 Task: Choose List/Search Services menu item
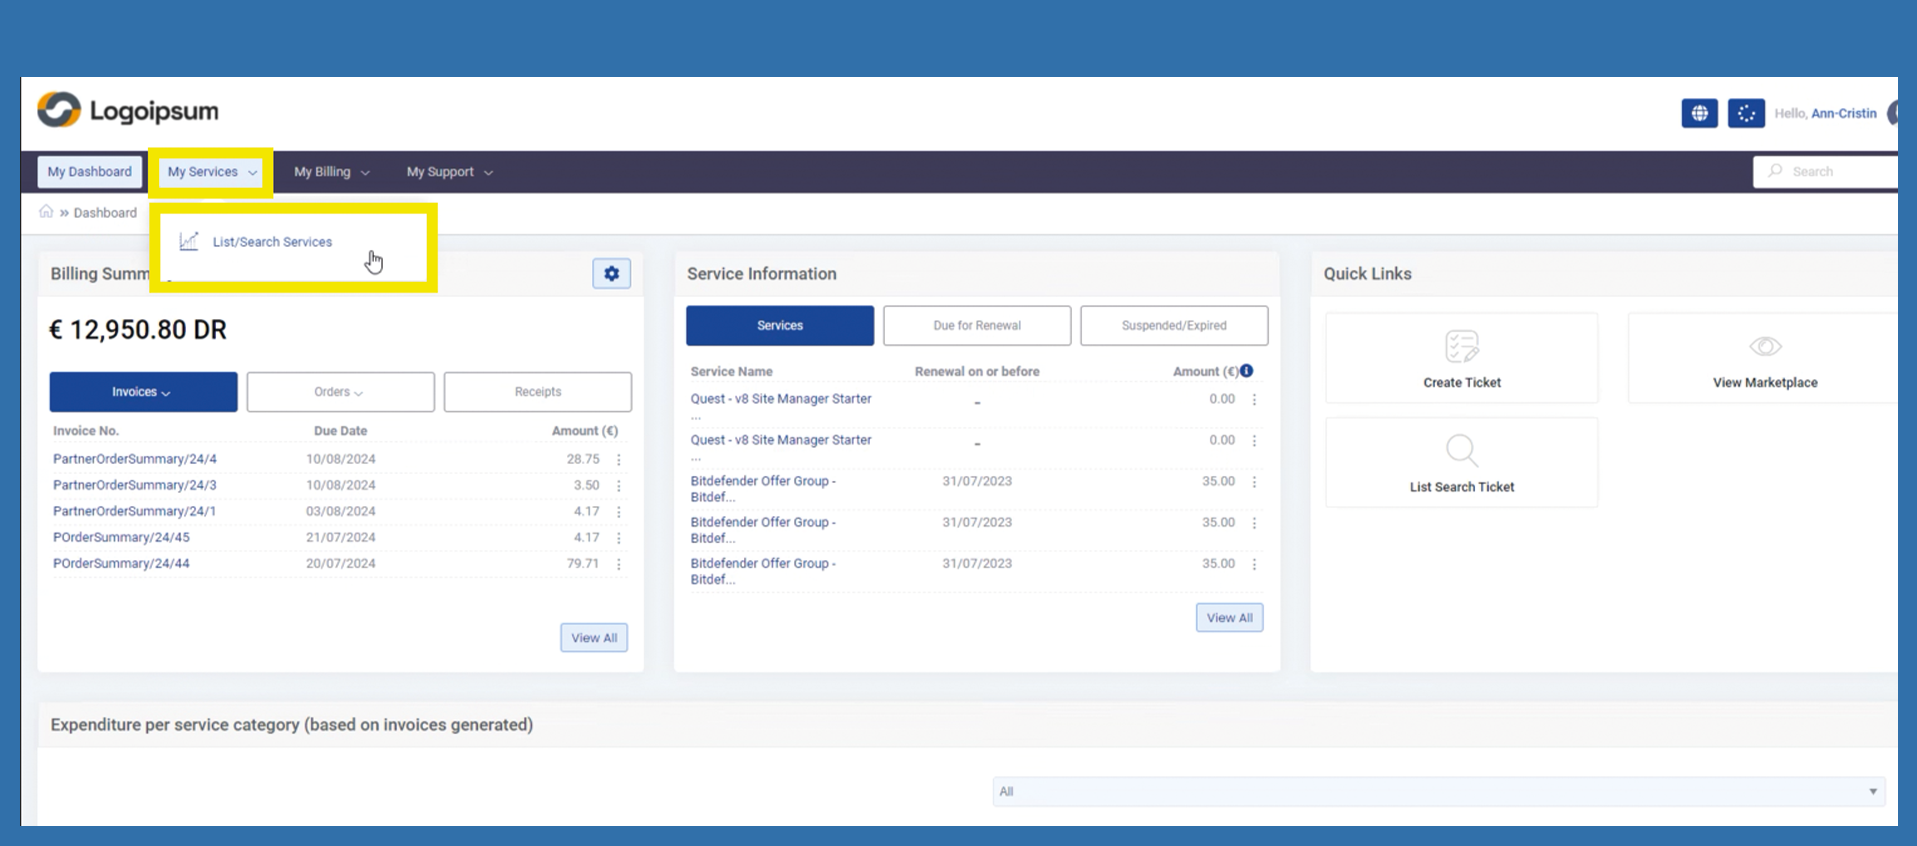coord(272,242)
